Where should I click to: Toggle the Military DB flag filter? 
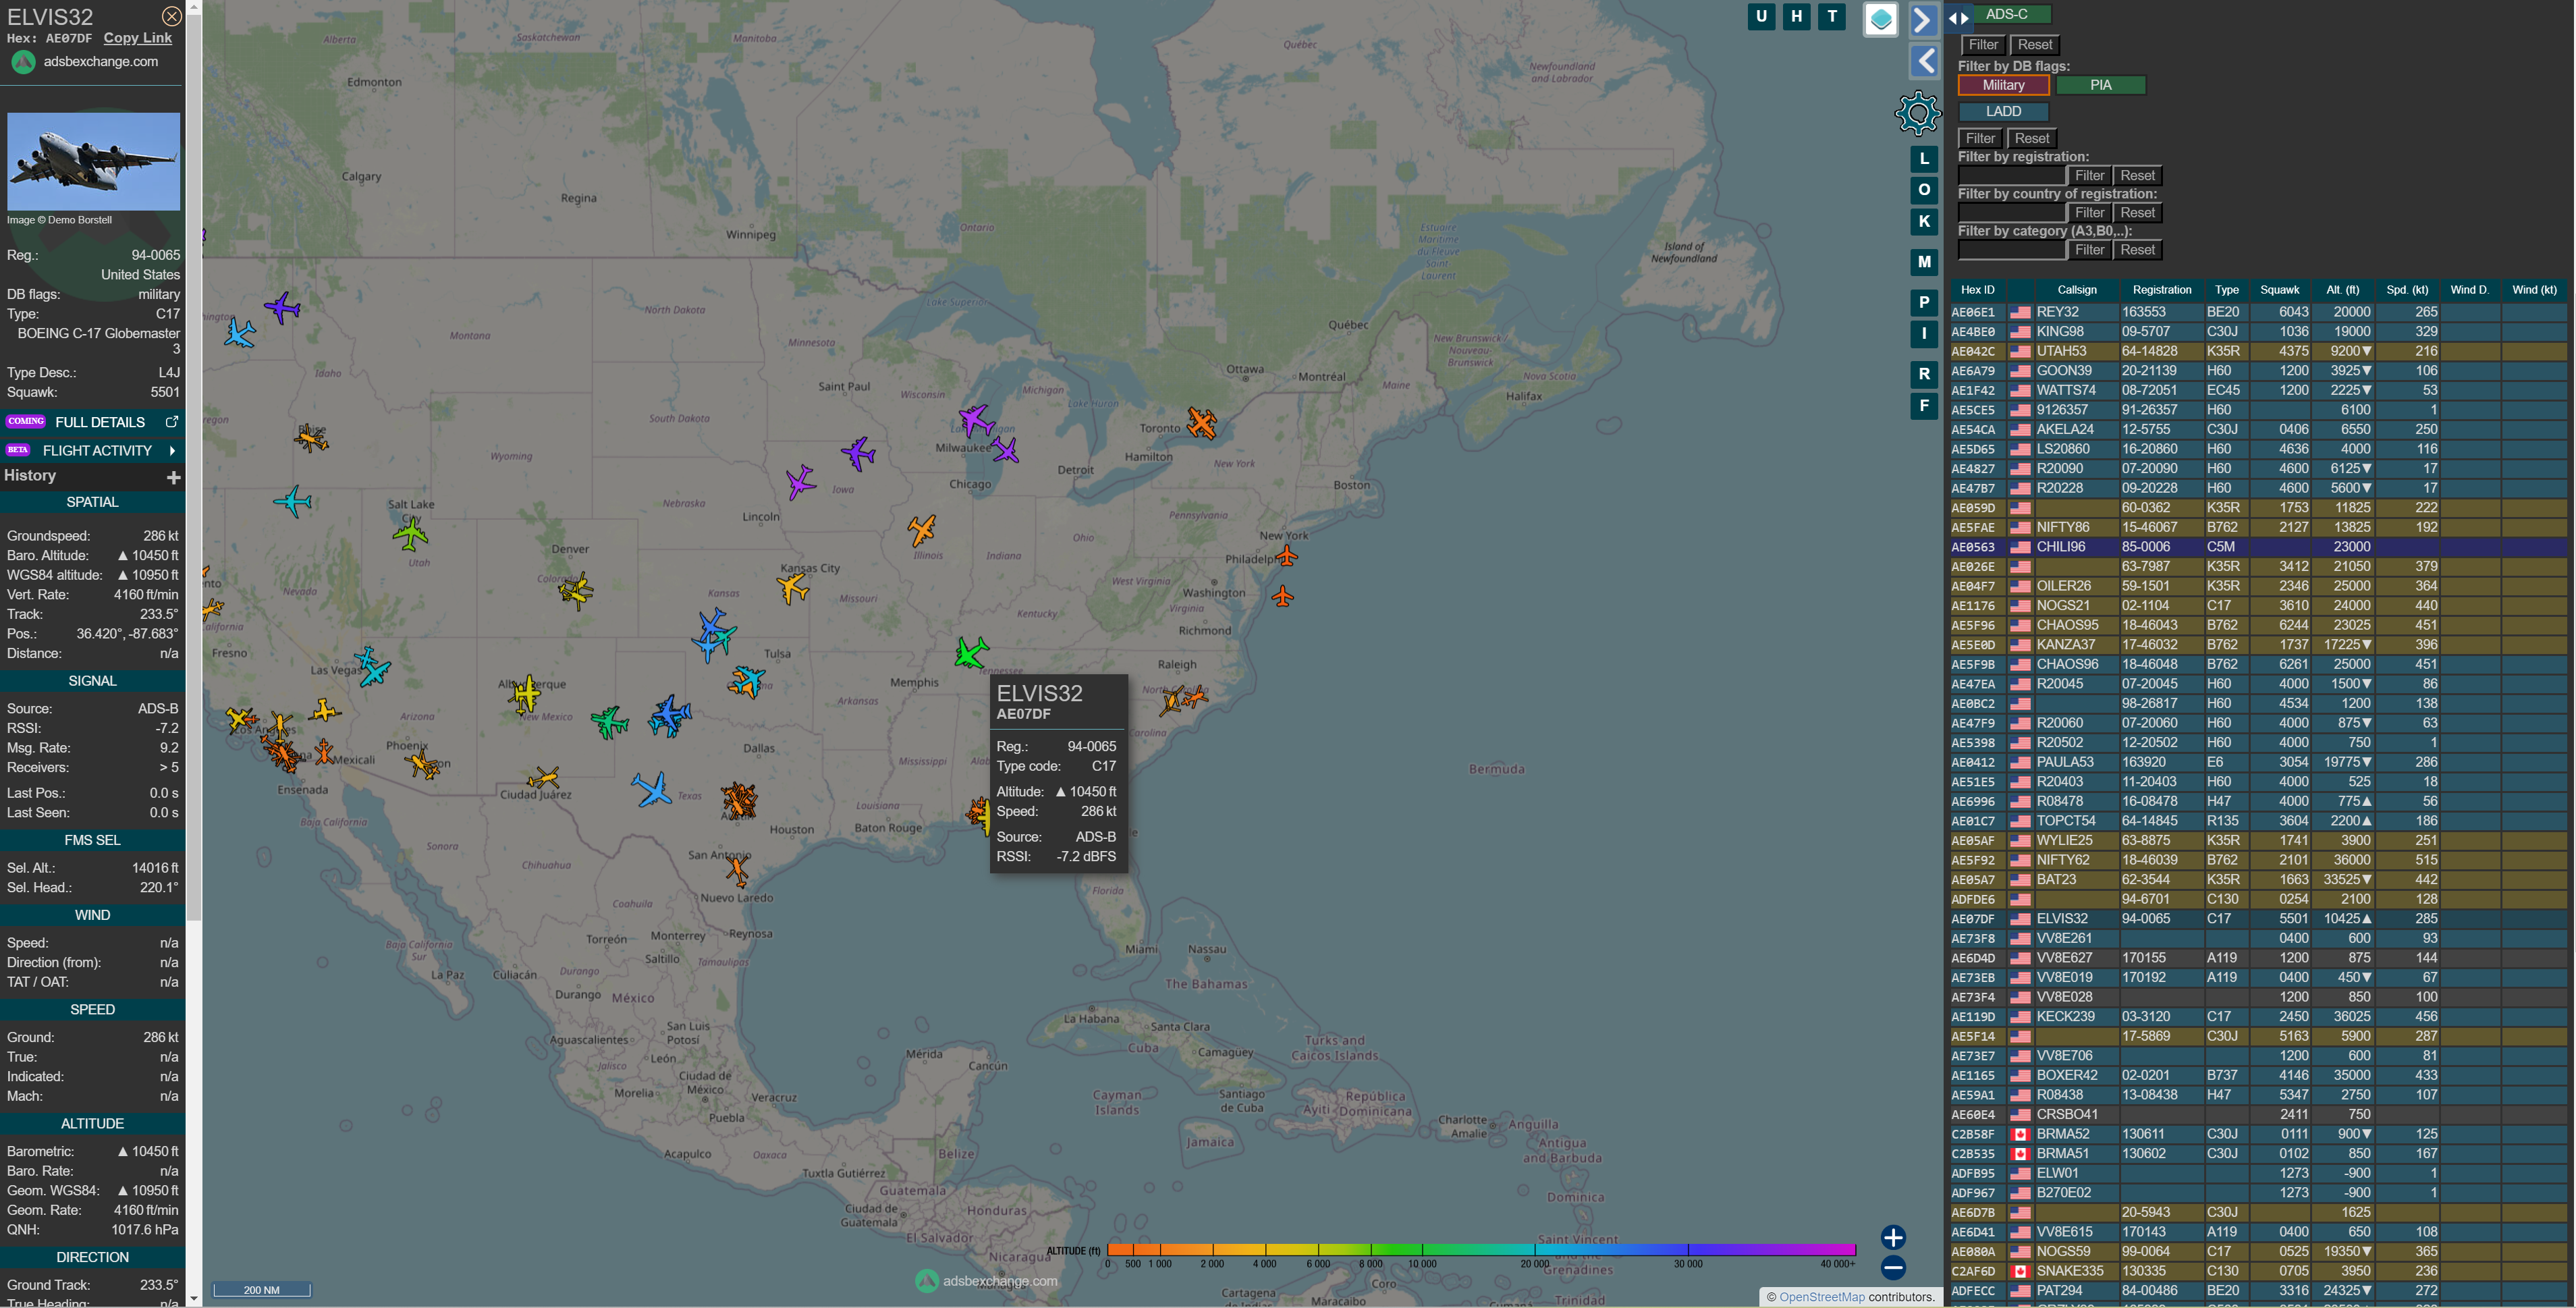tap(2003, 85)
